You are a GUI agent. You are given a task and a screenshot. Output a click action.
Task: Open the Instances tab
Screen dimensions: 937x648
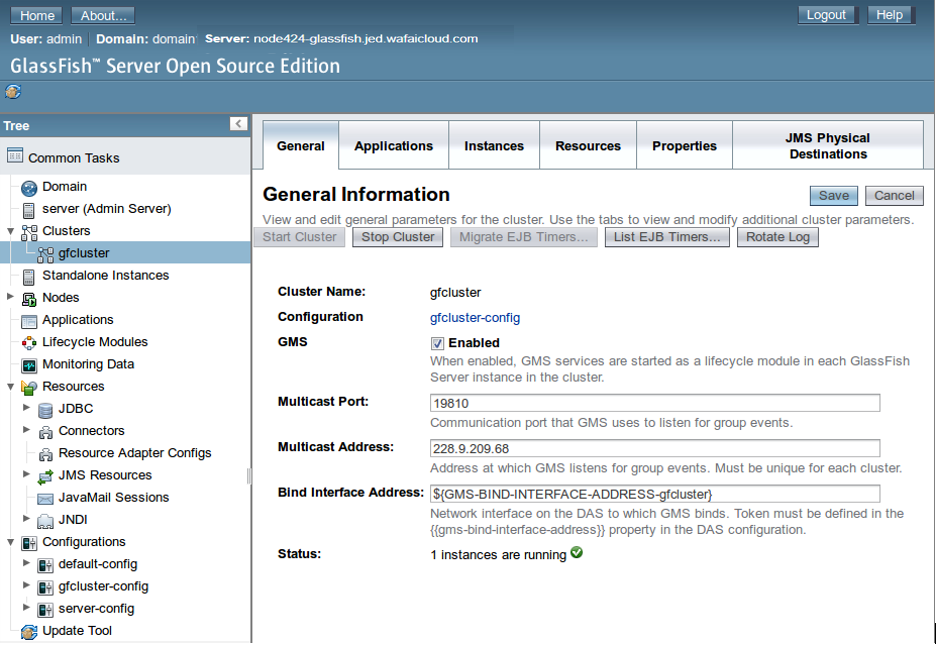pyautogui.click(x=494, y=146)
